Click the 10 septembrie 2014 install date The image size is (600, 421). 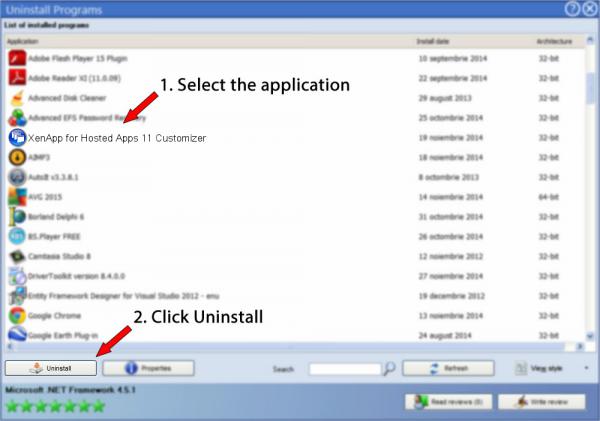453,59
